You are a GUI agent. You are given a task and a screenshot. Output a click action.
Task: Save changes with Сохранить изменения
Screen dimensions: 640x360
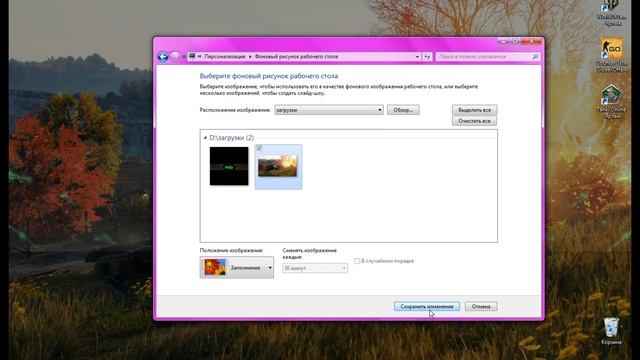(427, 306)
